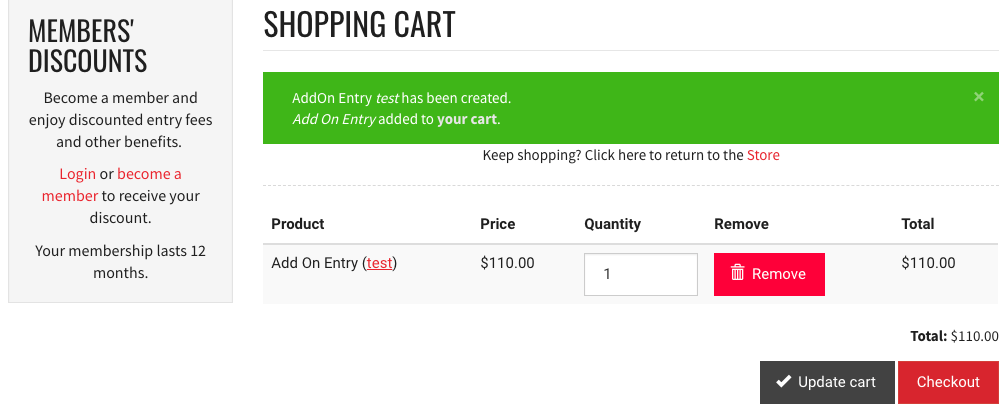This screenshot has height=416, width=1006.
Task: Click the bold 'Total:' summary below the table
Action: coord(928,336)
